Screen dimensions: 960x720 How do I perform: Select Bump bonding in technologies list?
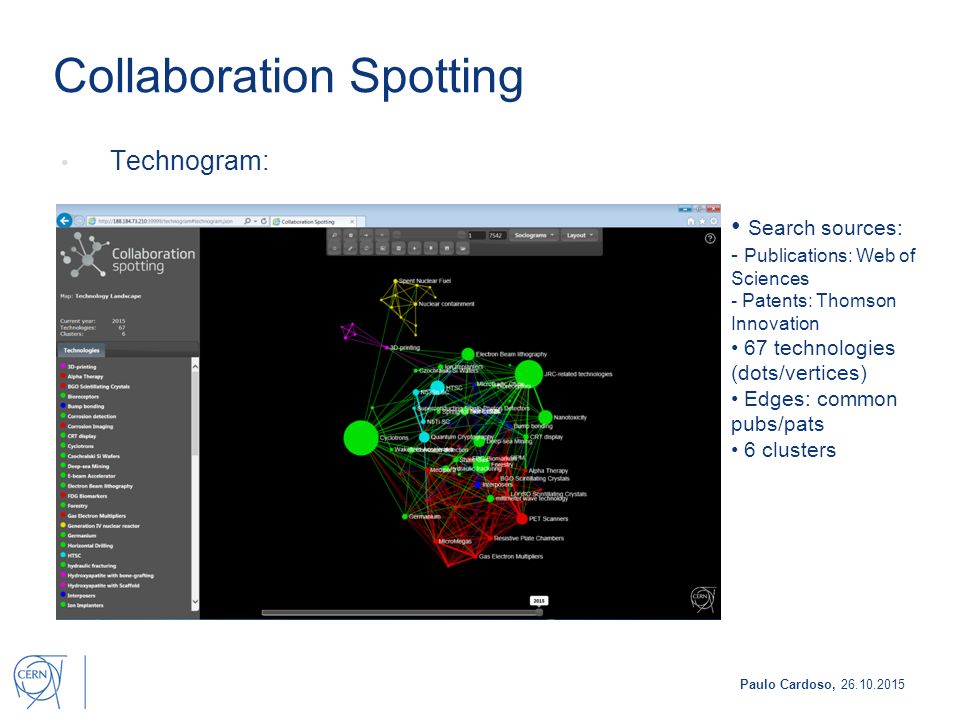[x=82, y=407]
